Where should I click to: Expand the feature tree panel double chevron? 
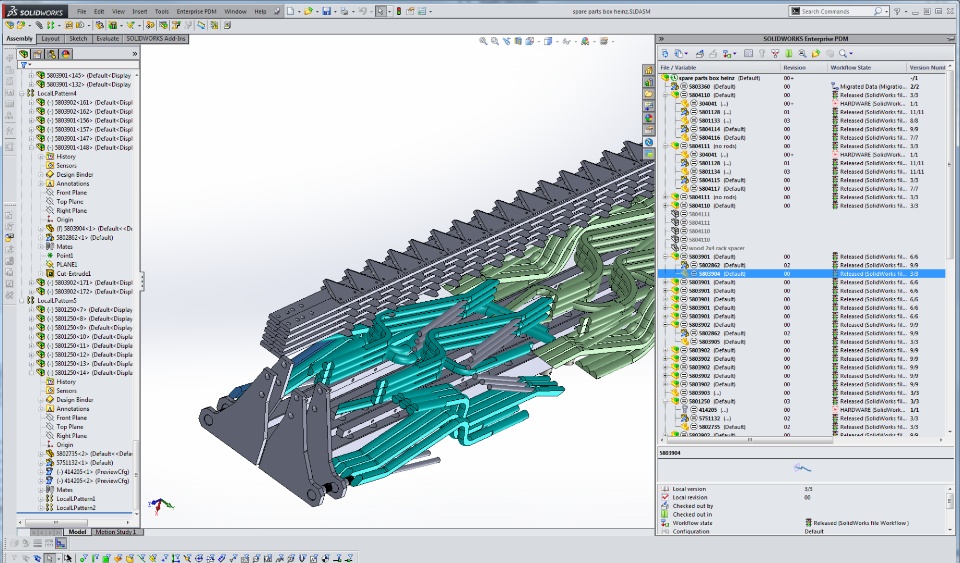(135, 54)
